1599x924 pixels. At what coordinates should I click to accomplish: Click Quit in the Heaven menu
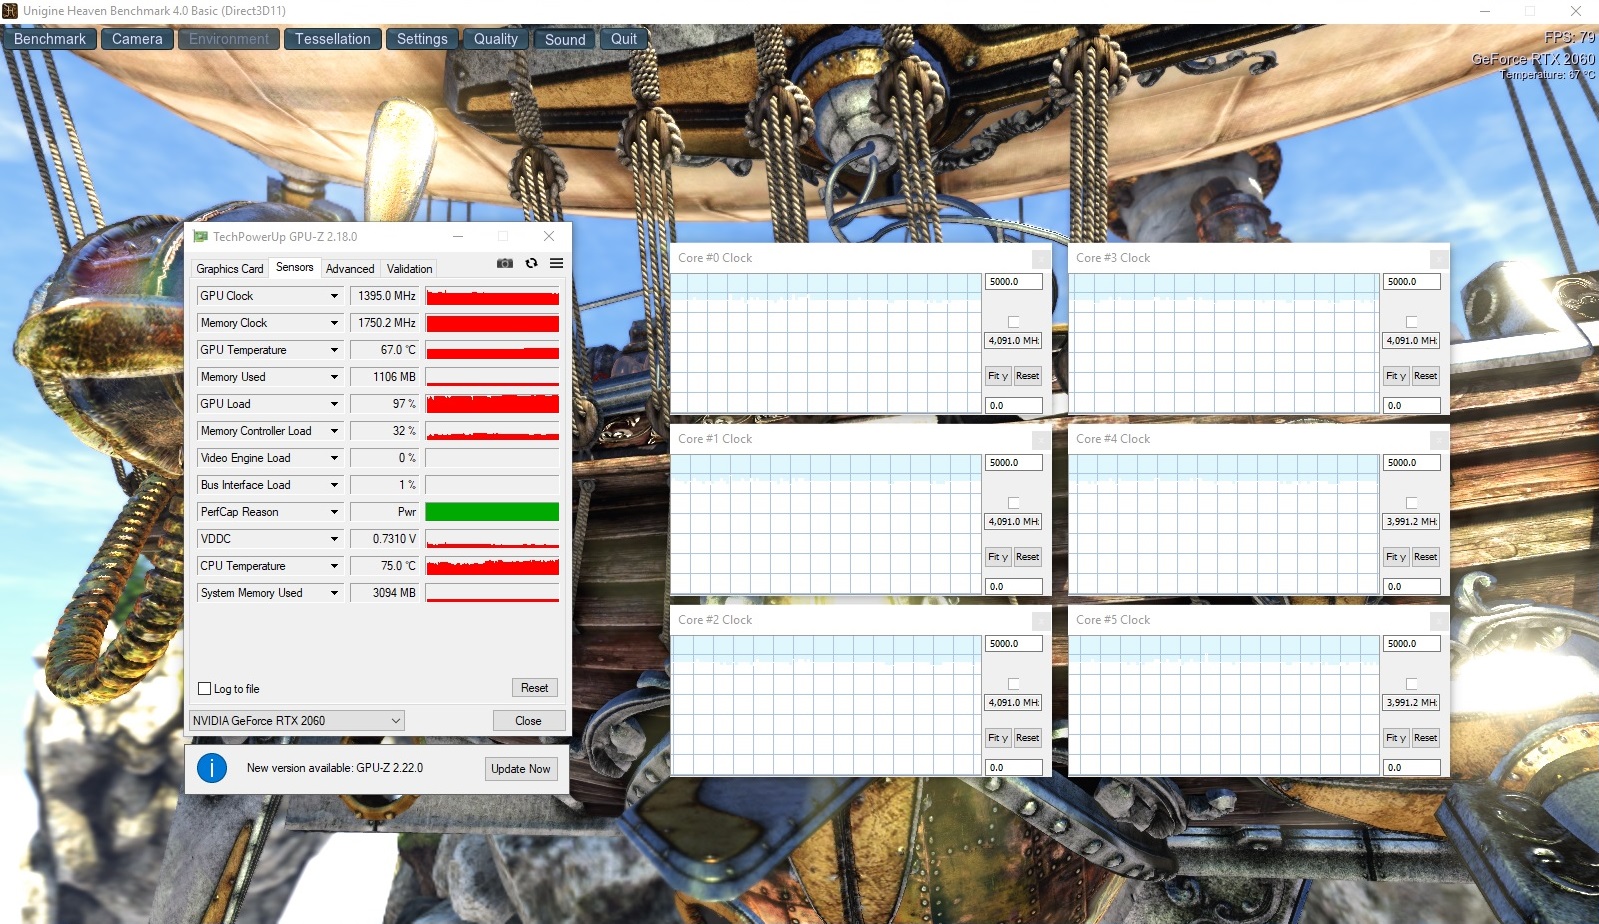click(x=624, y=39)
